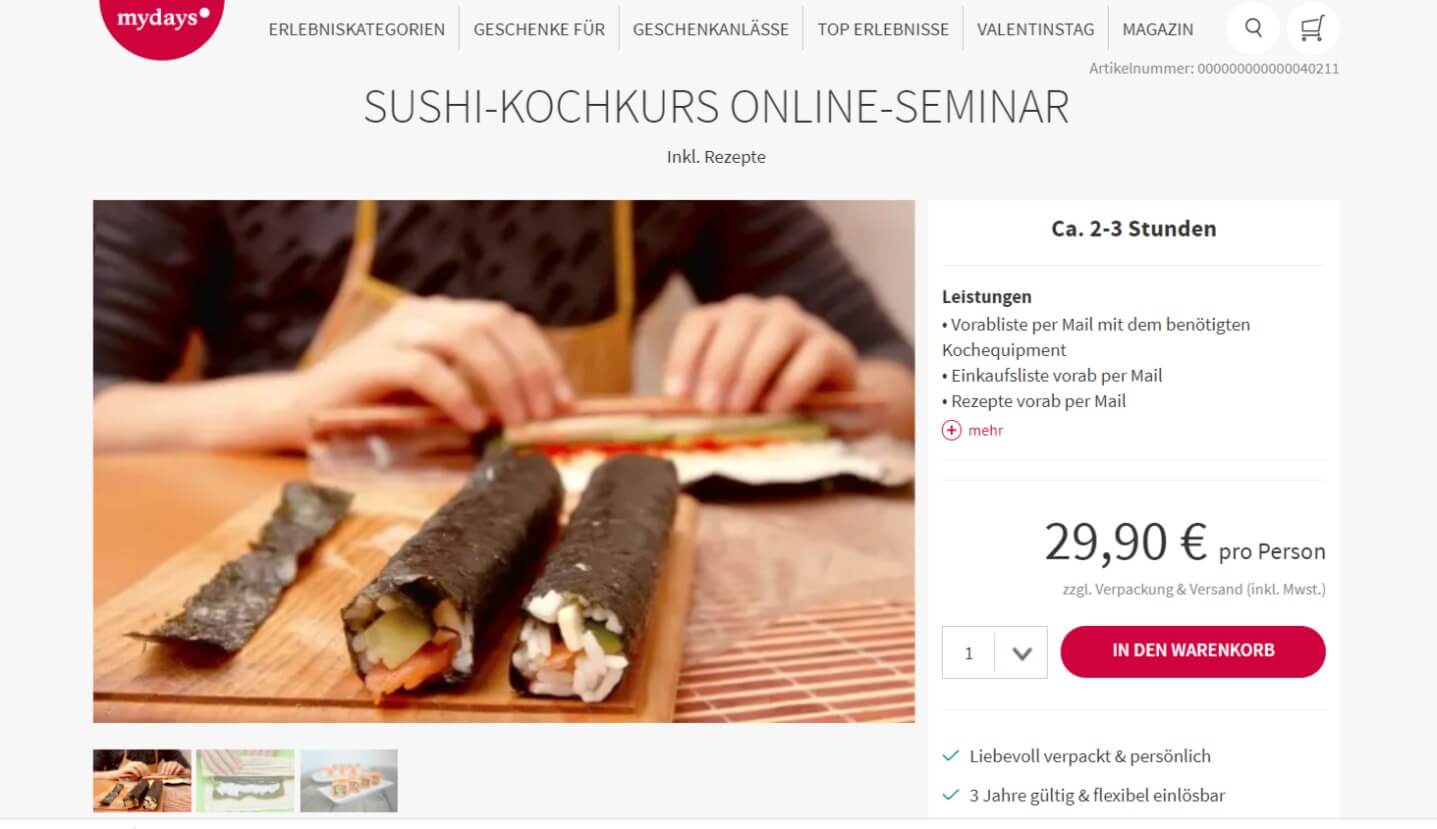Add item with In den Warenkorb

[1193, 651]
